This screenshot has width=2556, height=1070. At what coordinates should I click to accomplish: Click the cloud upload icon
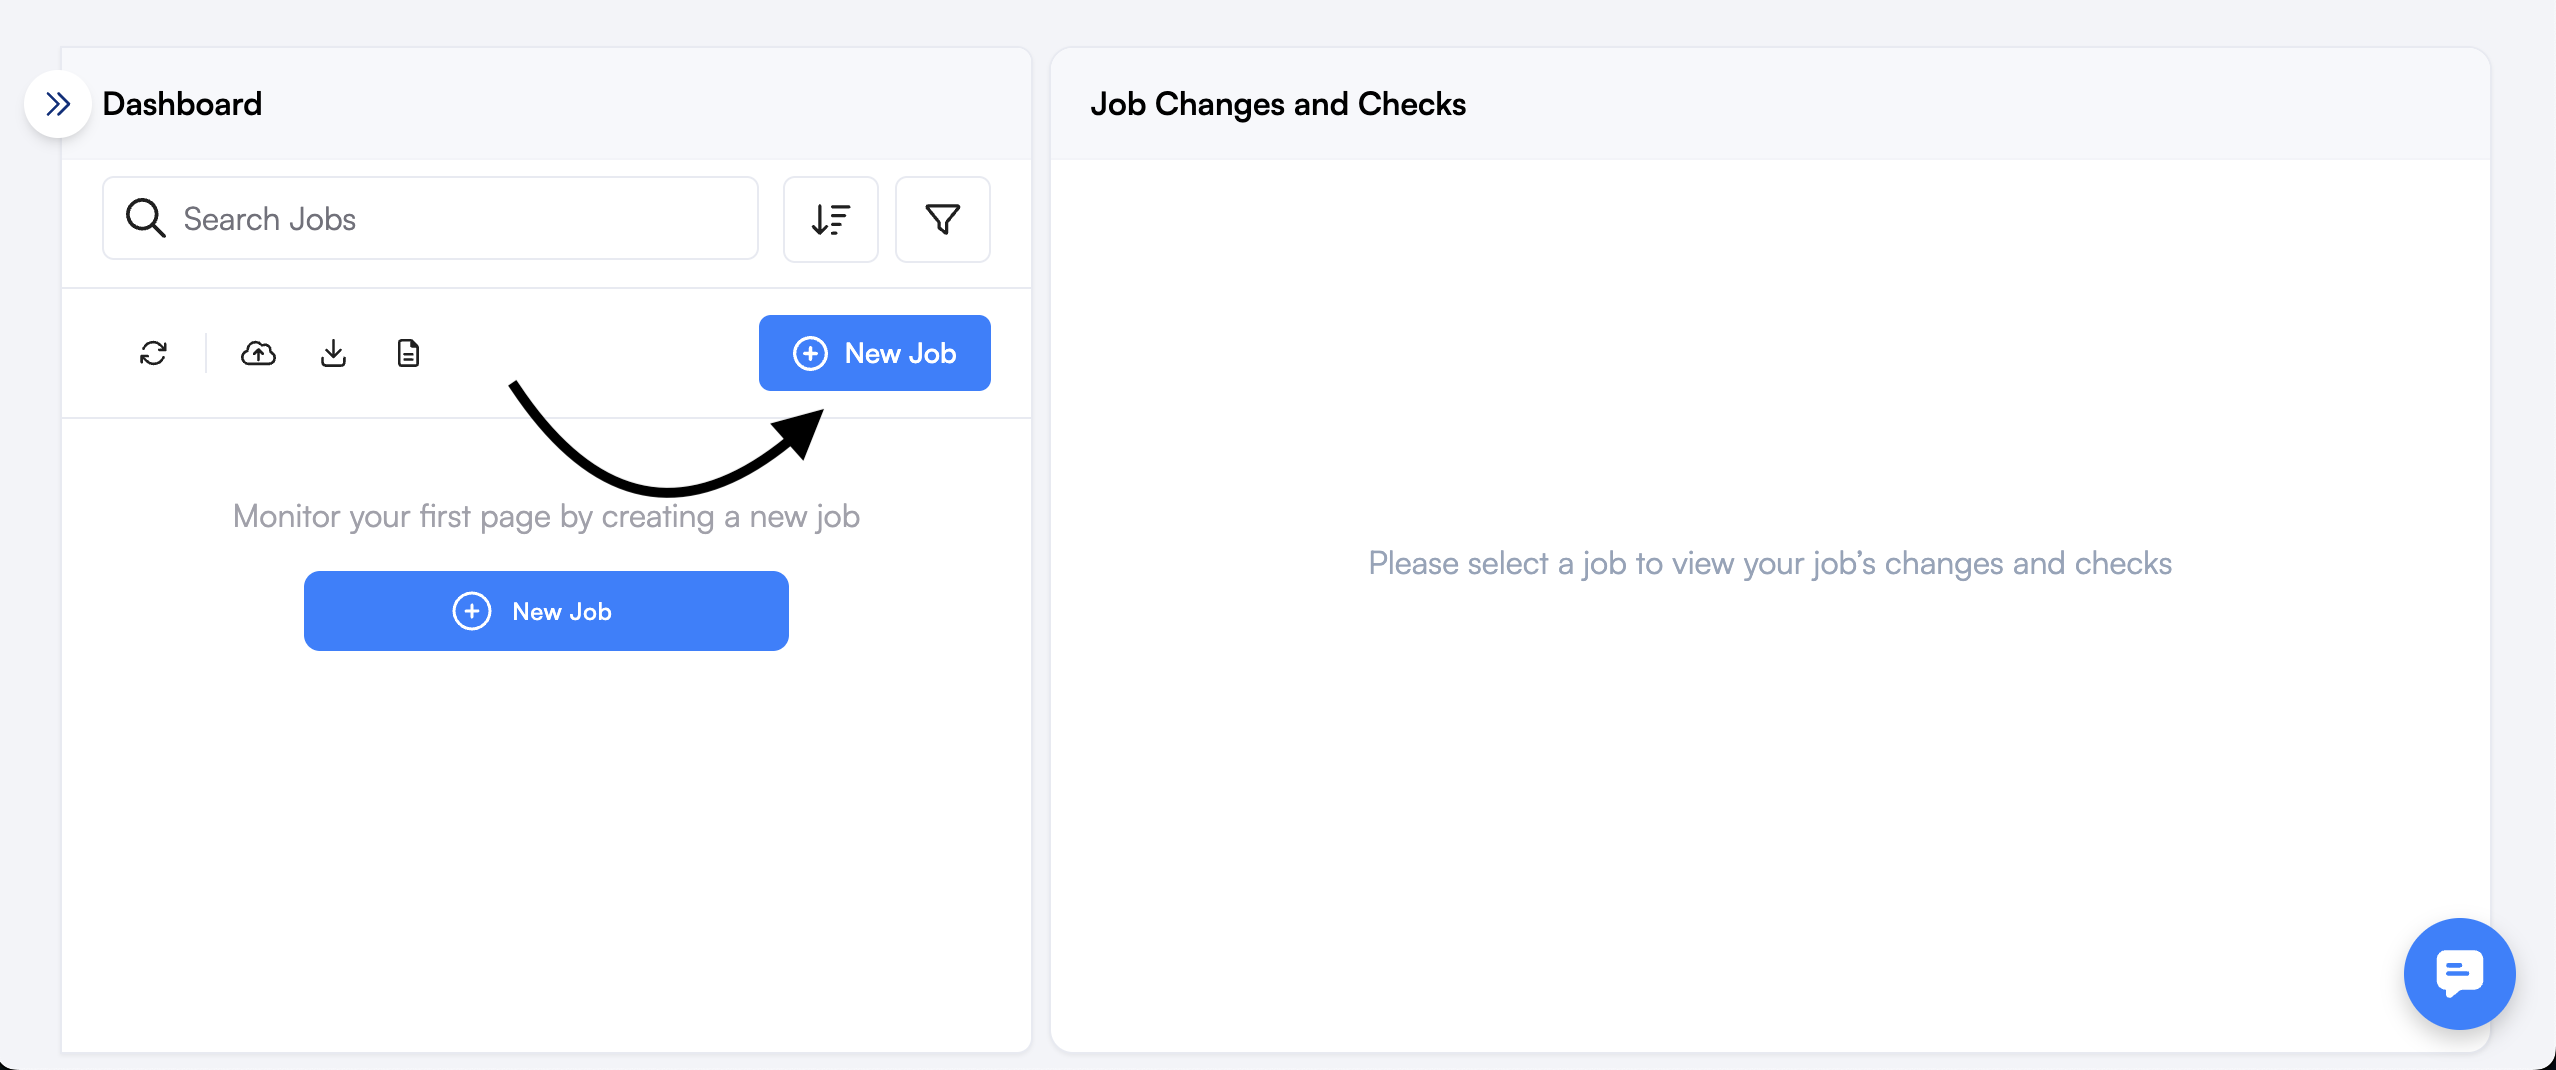(258, 353)
